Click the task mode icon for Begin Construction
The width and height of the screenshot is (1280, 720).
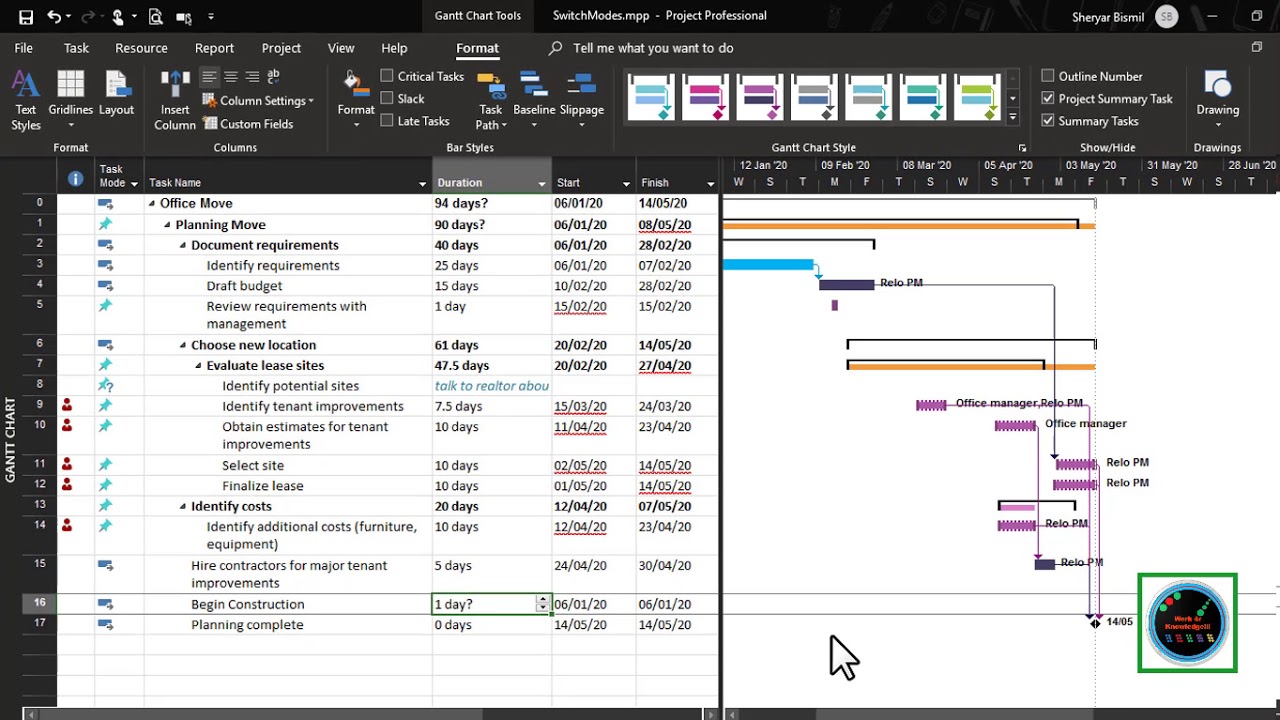click(105, 604)
